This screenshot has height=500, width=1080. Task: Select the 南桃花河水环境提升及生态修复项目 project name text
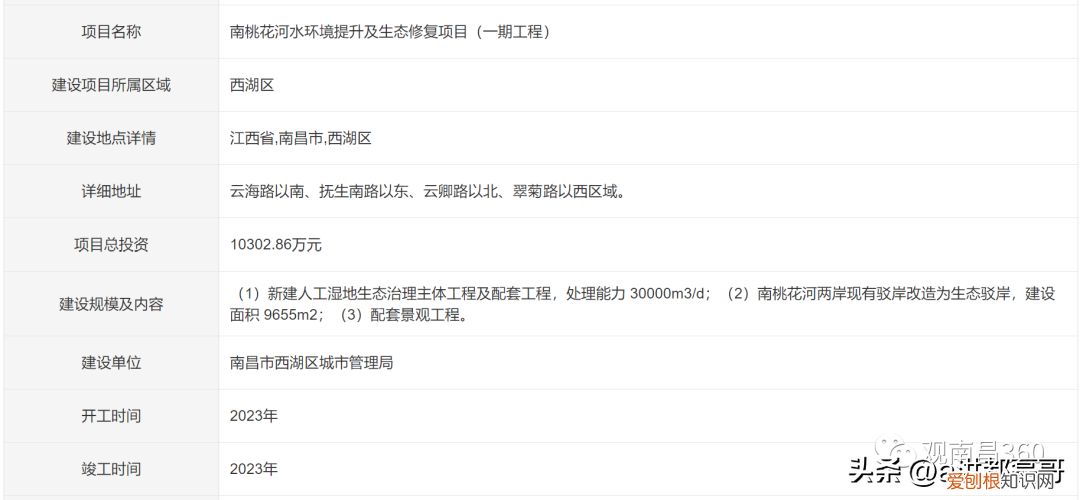(x=391, y=32)
